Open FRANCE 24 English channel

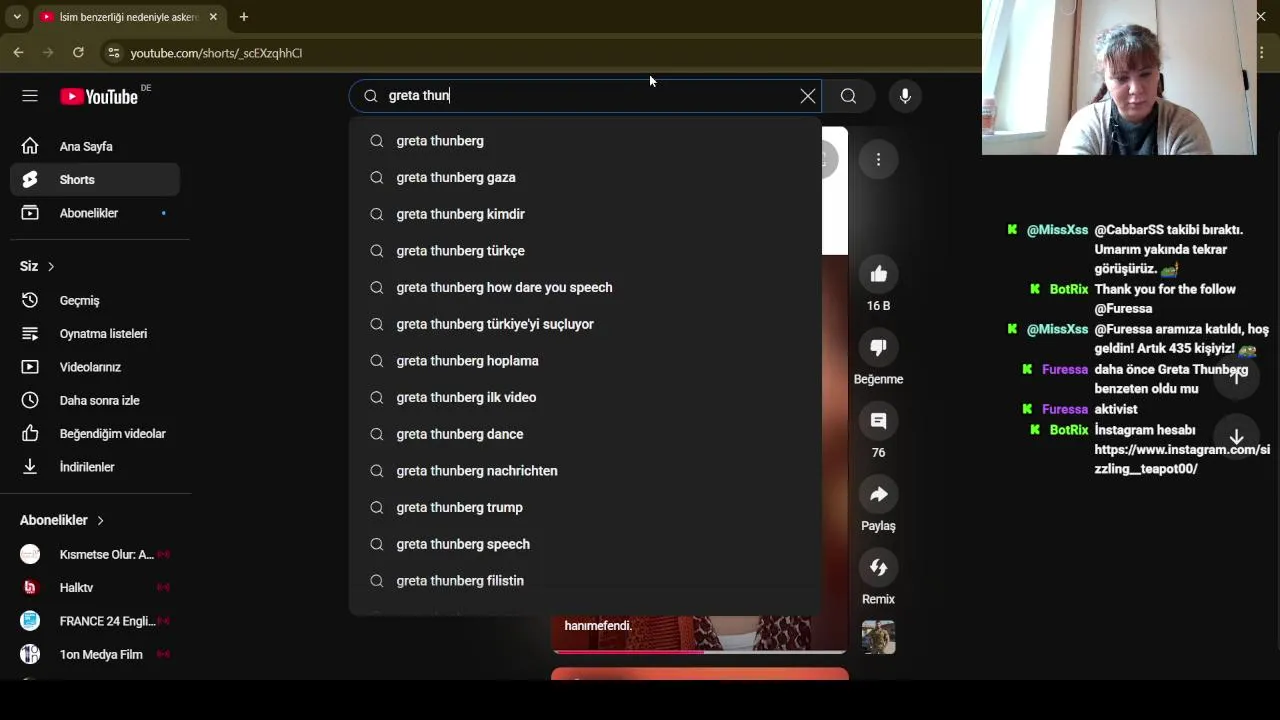click(x=95, y=621)
